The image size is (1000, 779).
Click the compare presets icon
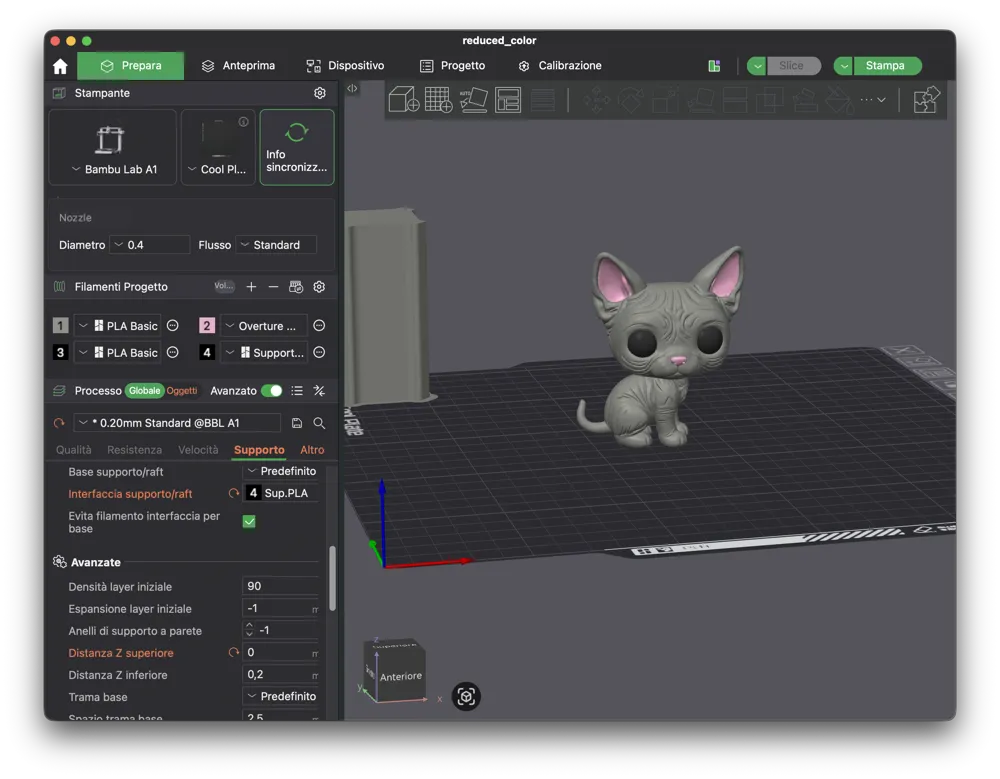319,390
